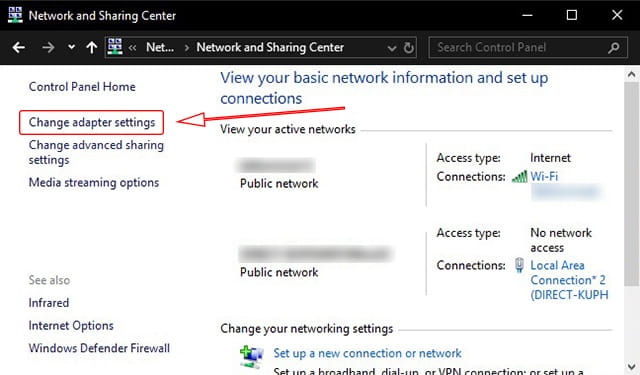Focus the Search Control Panel field
This screenshot has height=375, width=640.
pyautogui.click(x=528, y=48)
